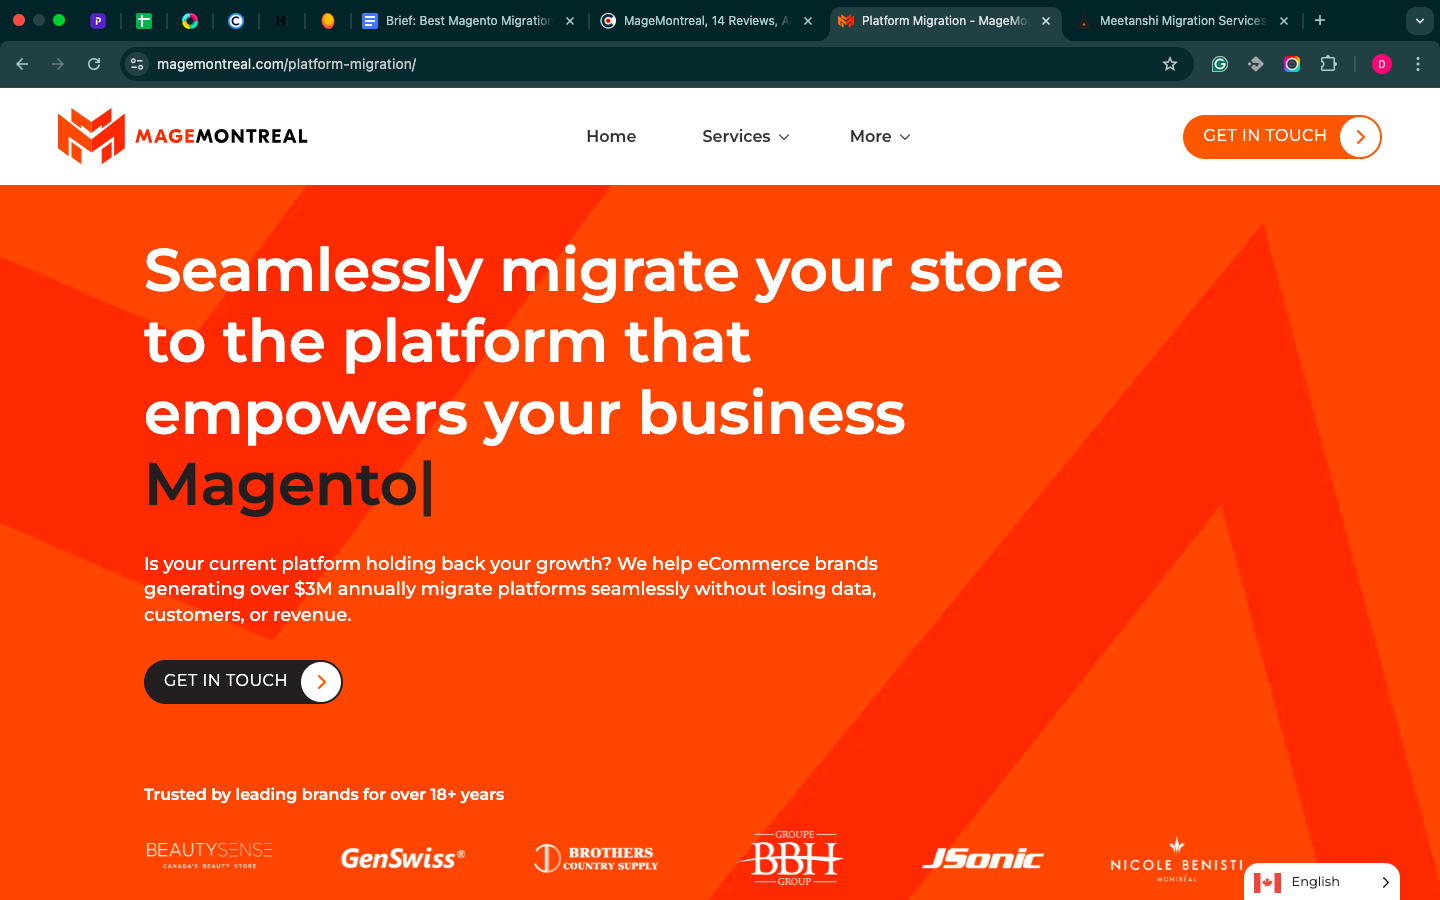The width and height of the screenshot is (1440, 900).
Task: Click the site information icon in address bar
Action: point(137,64)
